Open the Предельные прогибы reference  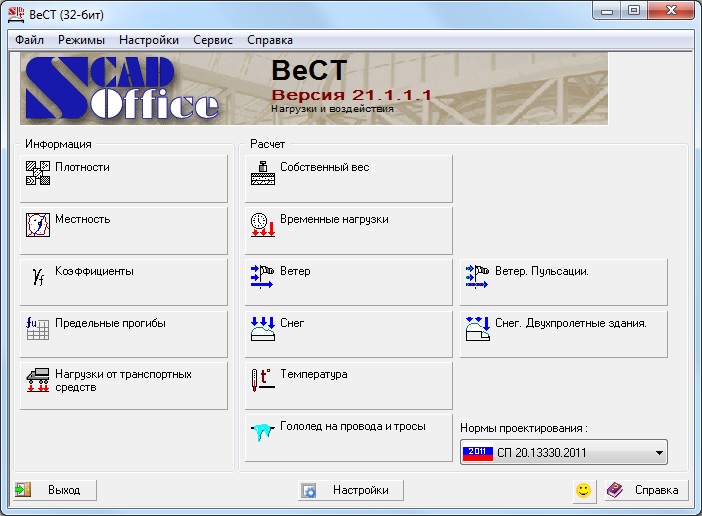pos(124,334)
